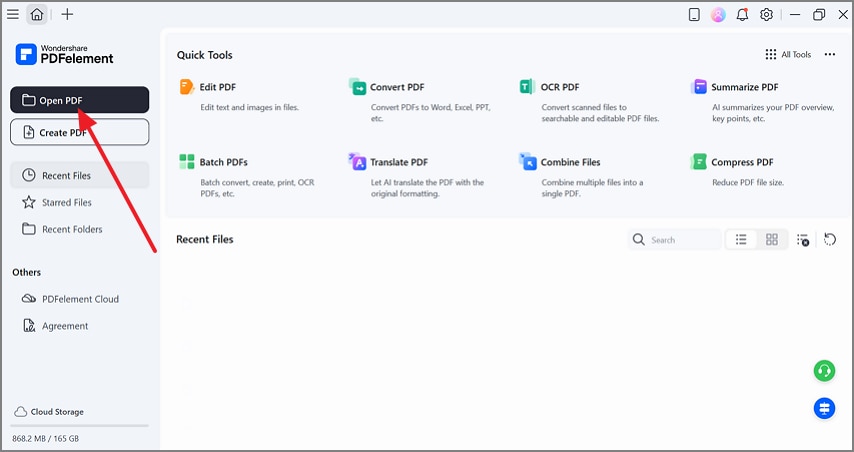
Task: Open the user account avatar
Action: point(718,15)
